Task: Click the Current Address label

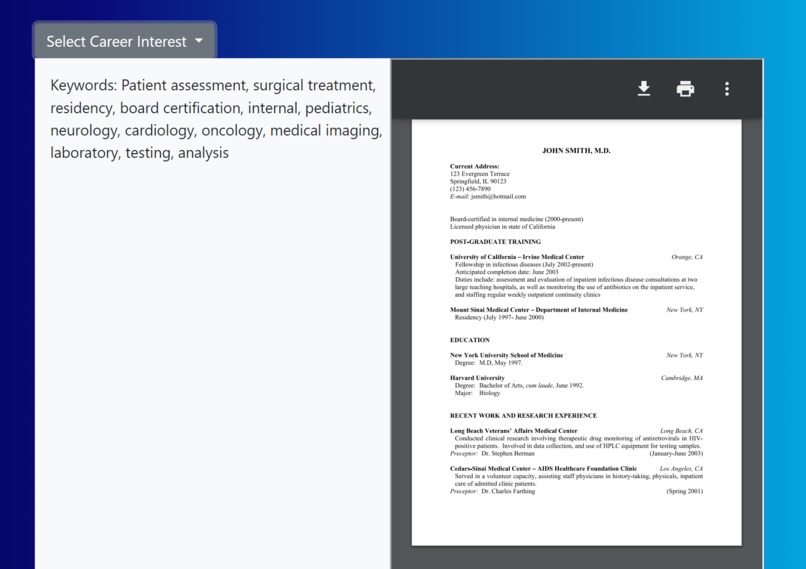Action: 474,167
